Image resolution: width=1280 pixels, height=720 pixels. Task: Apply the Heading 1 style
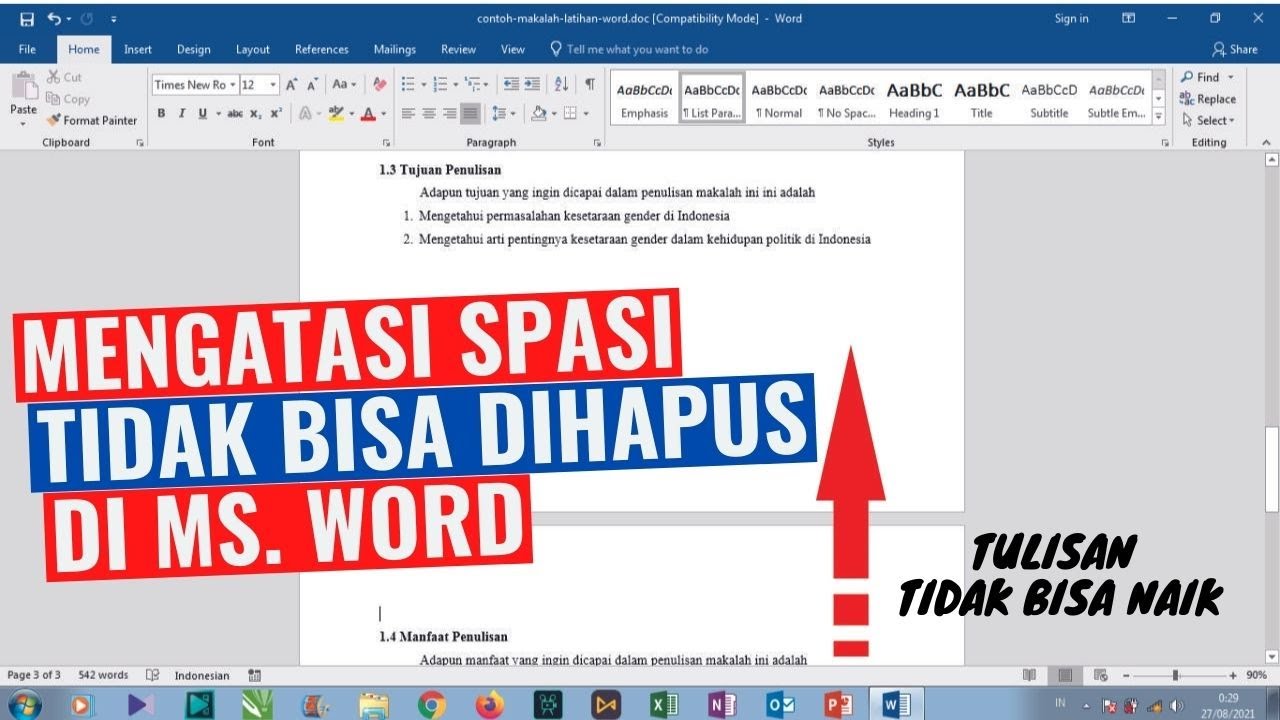click(x=914, y=98)
